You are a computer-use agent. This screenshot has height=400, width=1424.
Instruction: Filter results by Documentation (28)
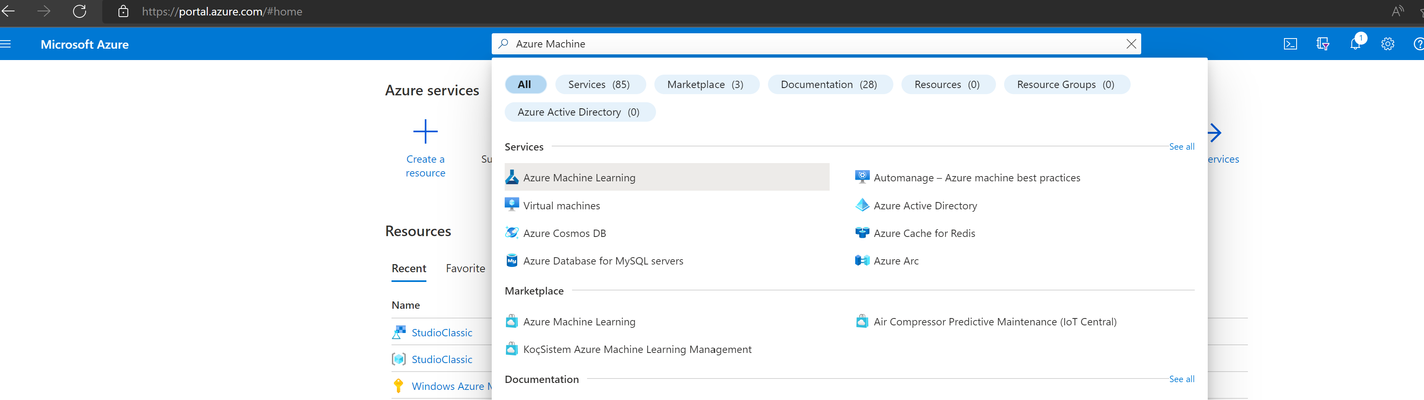click(829, 85)
